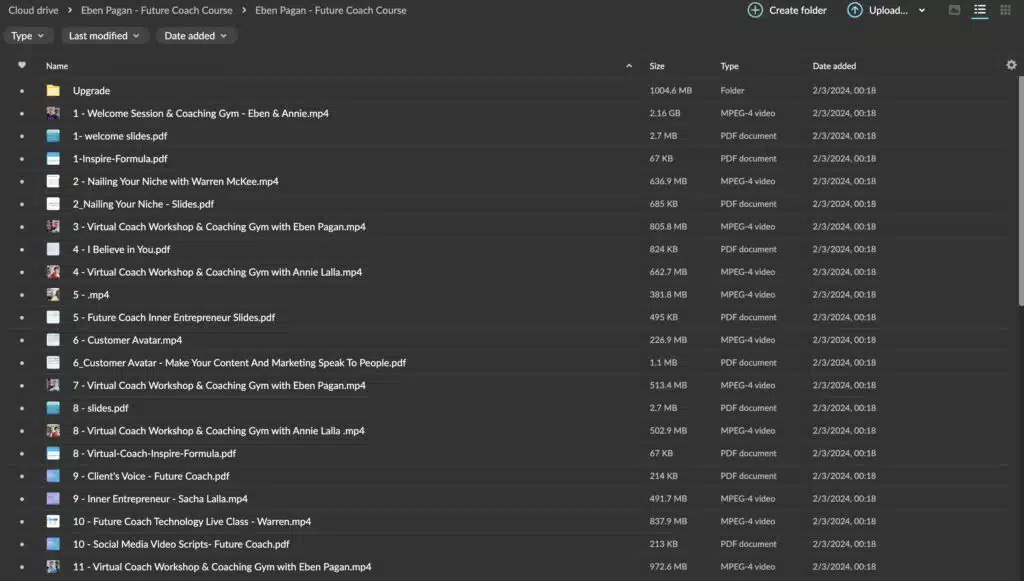
Task: Click thumbnail icon of 8 - Virtual Coach Workshop Annie Lalla
Action: [53, 431]
